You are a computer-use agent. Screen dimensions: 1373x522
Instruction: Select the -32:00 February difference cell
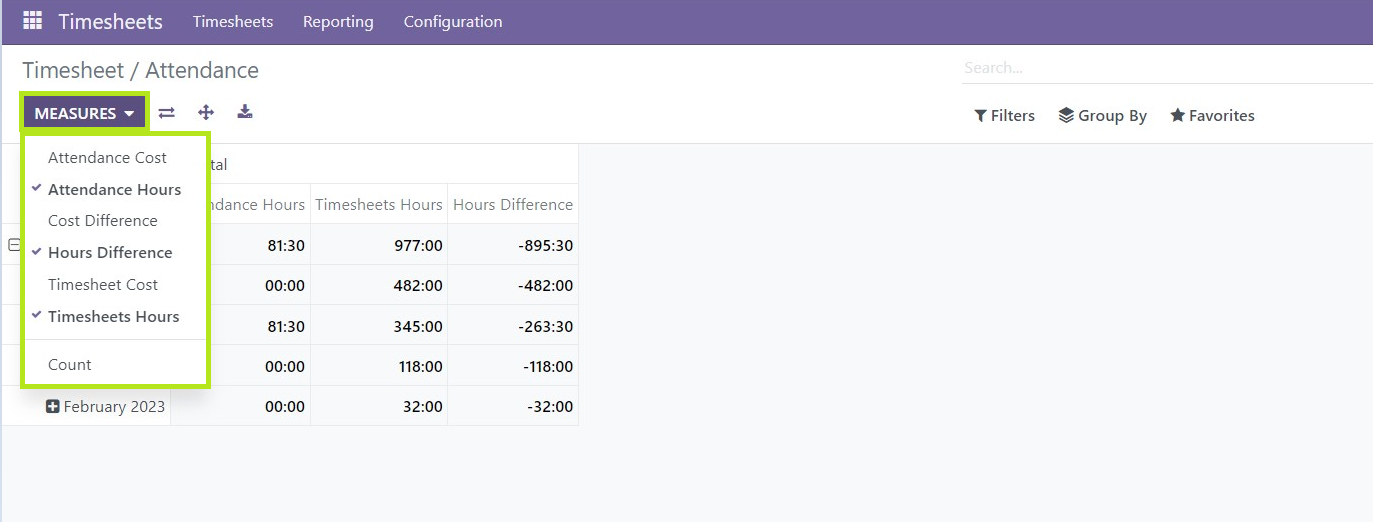pos(513,406)
